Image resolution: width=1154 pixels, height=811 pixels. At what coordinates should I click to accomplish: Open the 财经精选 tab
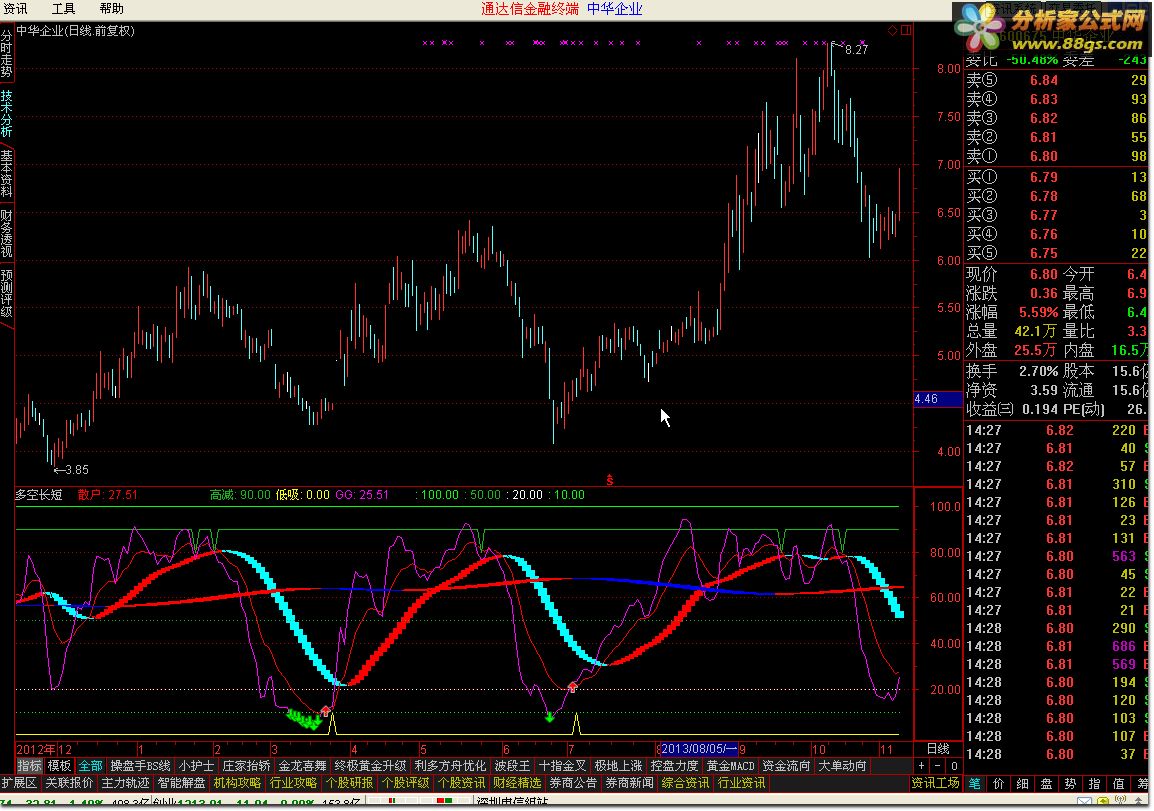pyautogui.click(x=517, y=783)
